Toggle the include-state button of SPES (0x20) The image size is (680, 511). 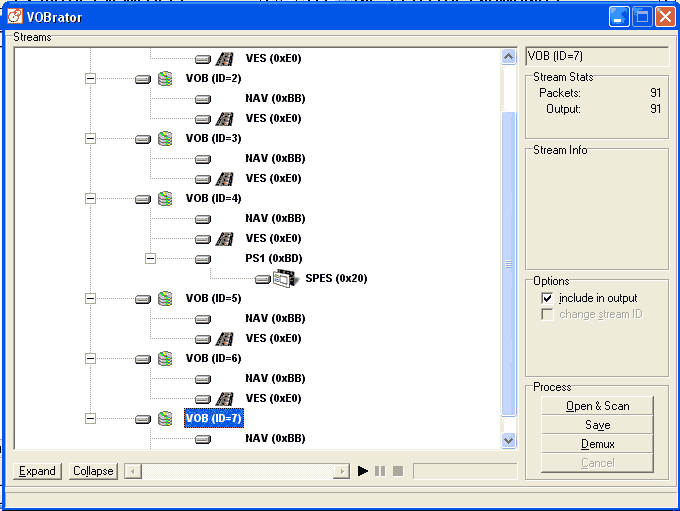262,279
